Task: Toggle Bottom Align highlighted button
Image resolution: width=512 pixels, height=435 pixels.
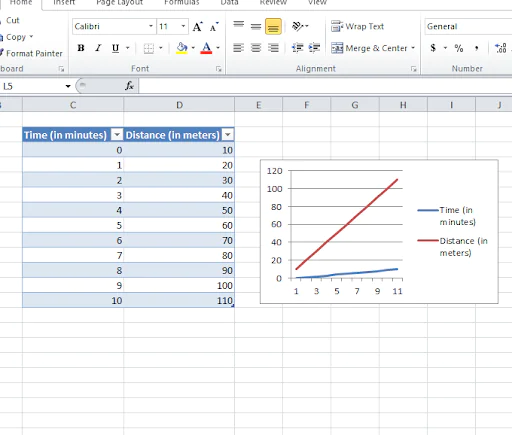Action: coord(273,27)
